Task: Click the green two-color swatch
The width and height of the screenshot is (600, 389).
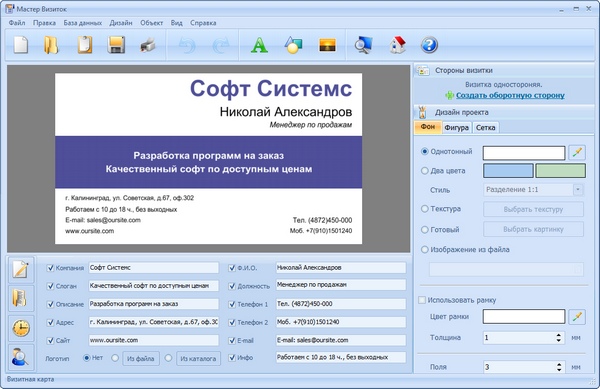Action: (x=560, y=171)
